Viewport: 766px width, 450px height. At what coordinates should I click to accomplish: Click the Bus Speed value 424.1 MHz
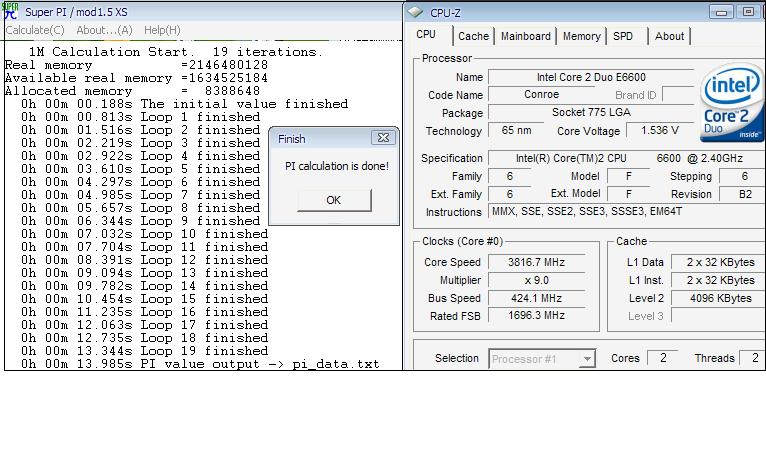coord(536,299)
